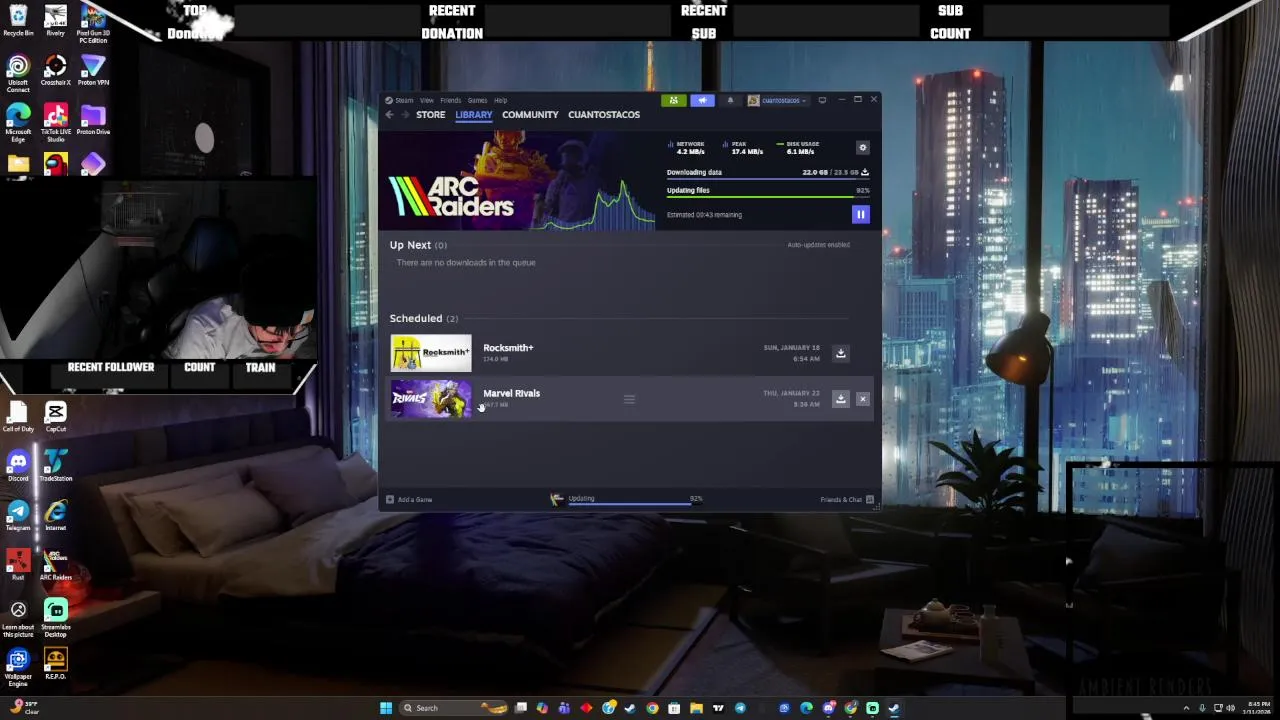Open the Help menu
This screenshot has width=1280, height=720.
pyautogui.click(x=500, y=100)
